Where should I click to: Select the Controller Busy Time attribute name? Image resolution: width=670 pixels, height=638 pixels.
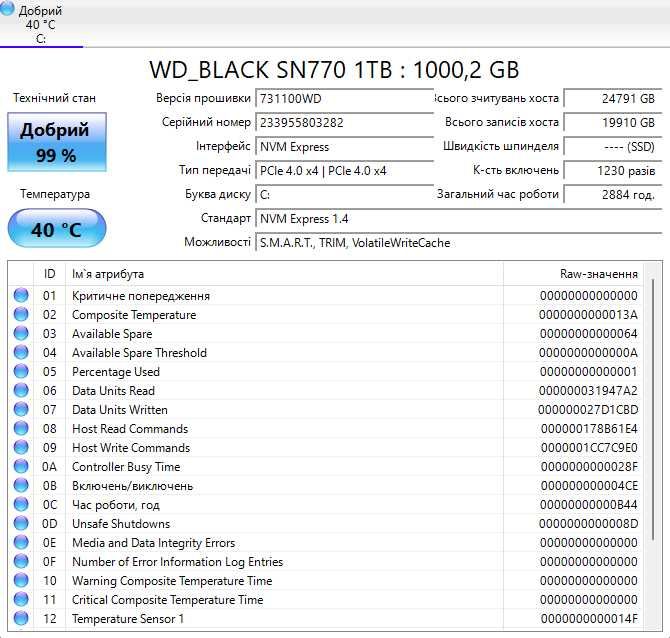pos(126,467)
